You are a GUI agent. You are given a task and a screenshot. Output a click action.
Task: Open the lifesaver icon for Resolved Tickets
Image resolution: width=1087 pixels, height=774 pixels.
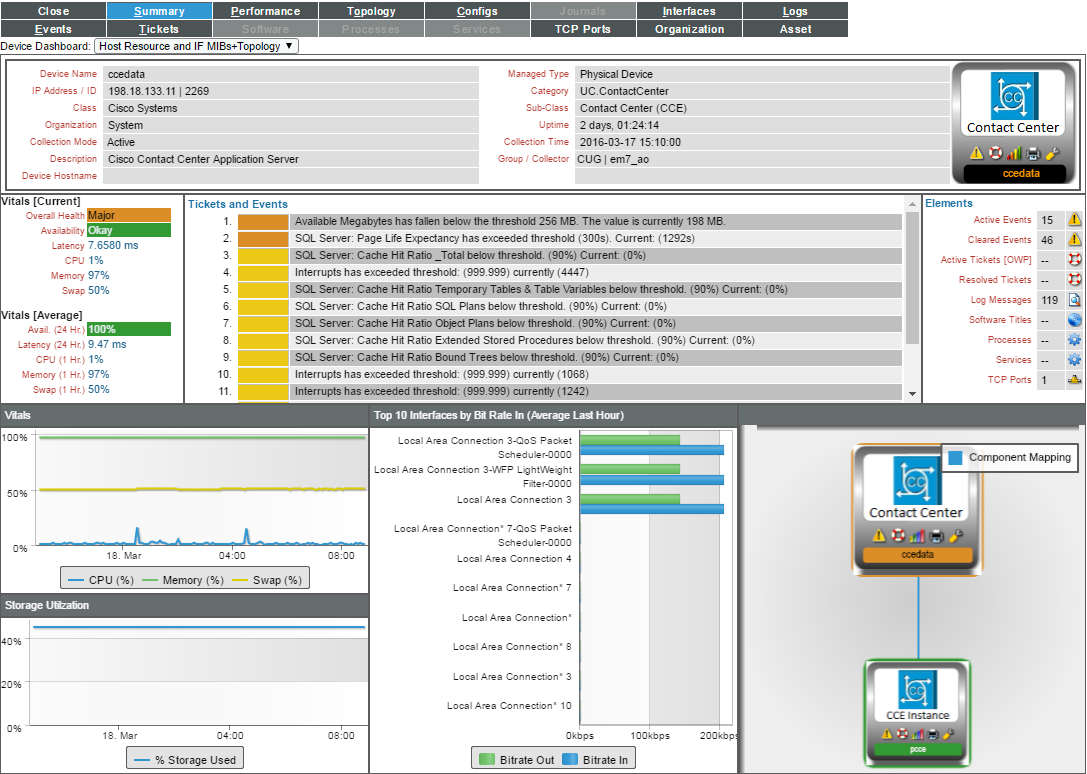point(1075,280)
